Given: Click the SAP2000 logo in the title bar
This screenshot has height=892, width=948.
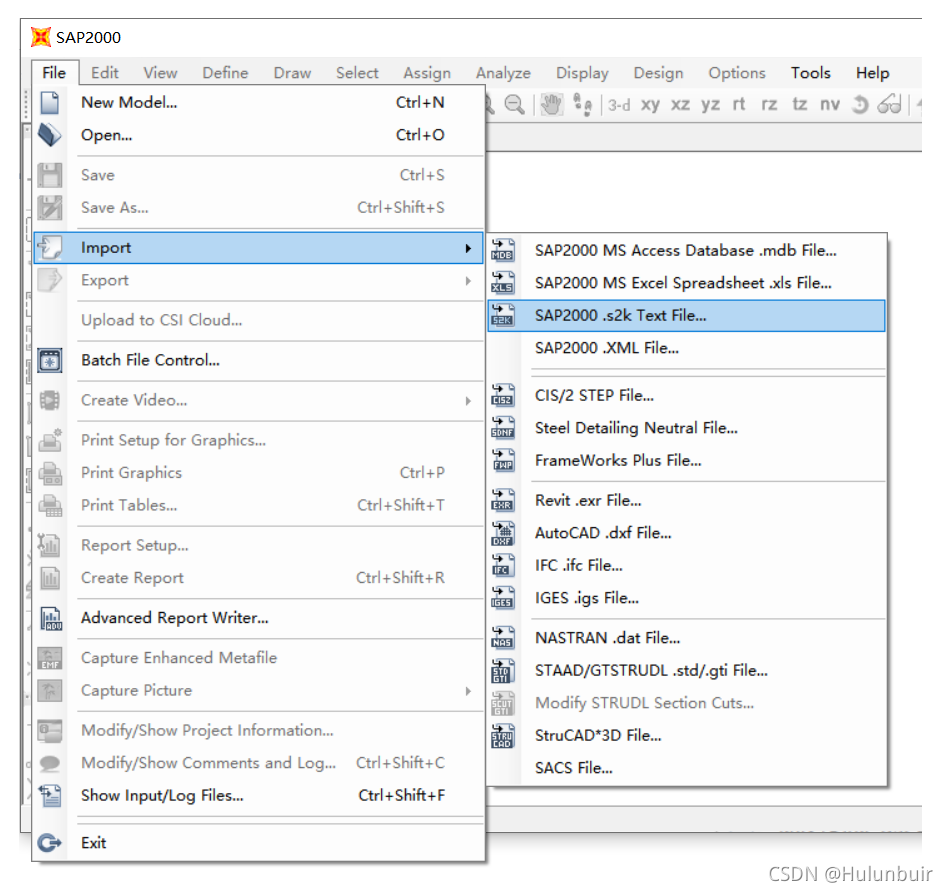Looking at the screenshot, I should coord(40,36).
